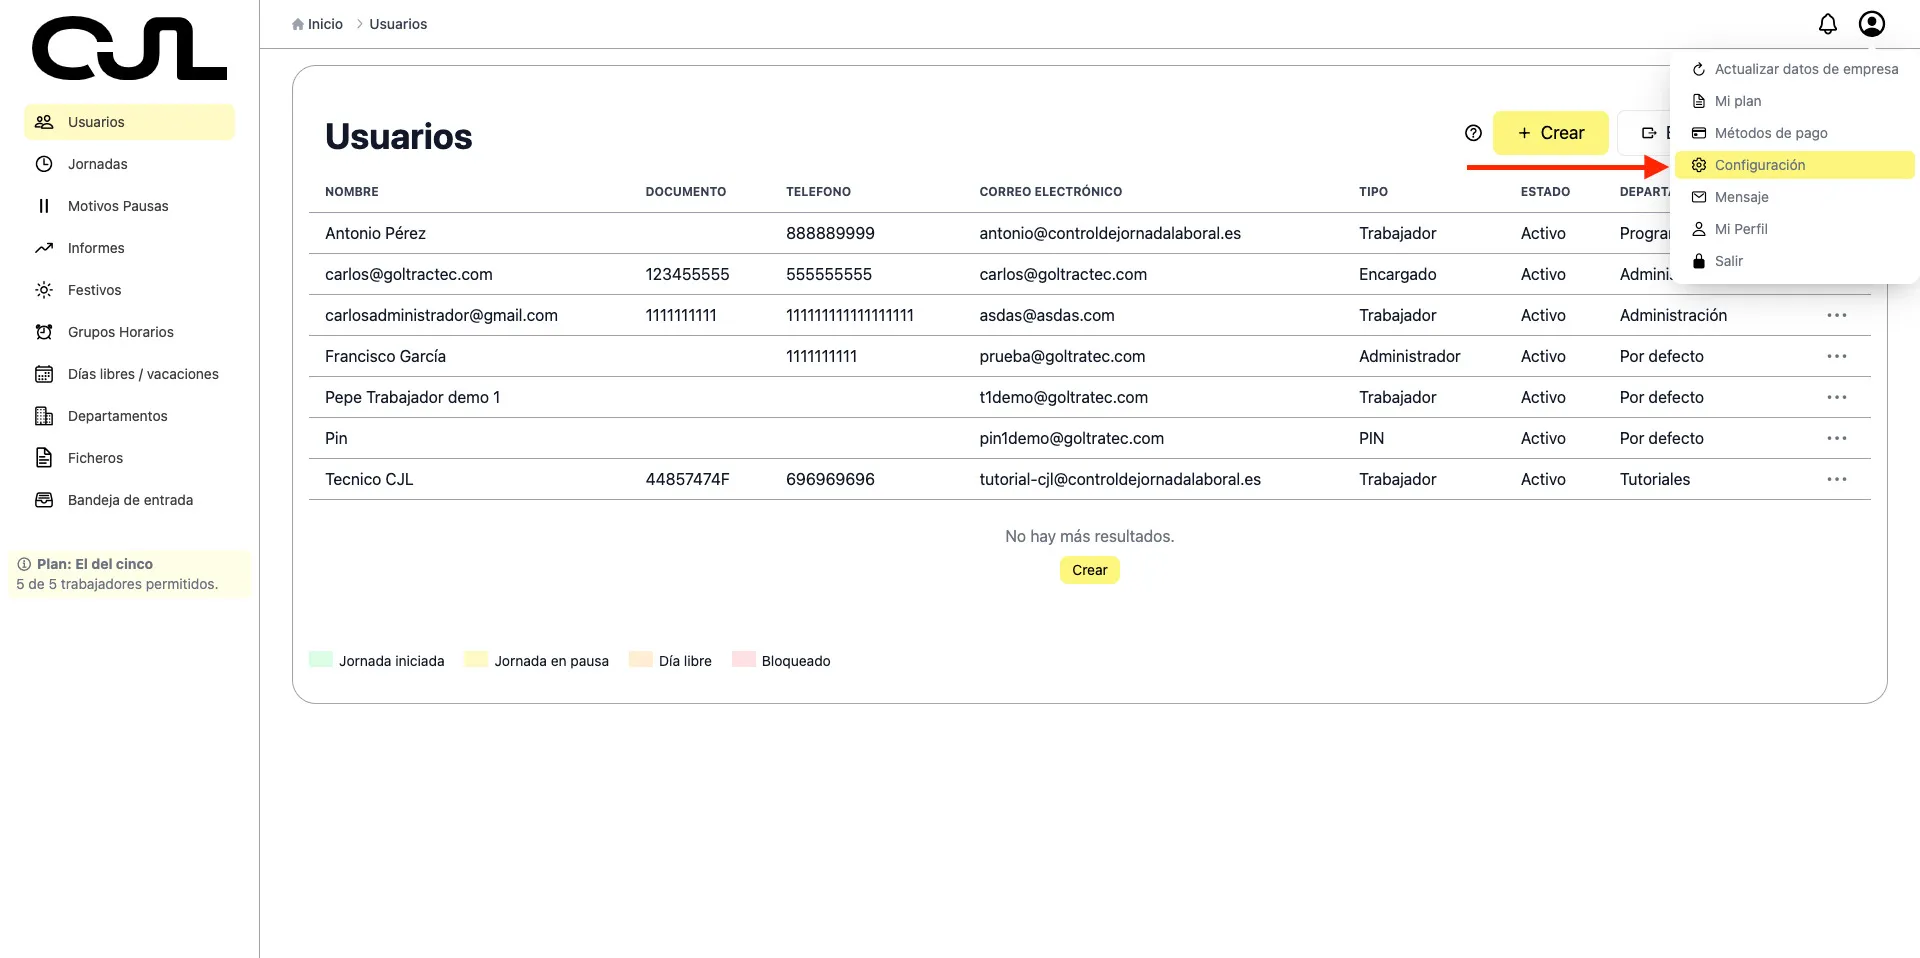The image size is (1920, 958).
Task: Open the user account avatar menu
Action: [1871, 24]
